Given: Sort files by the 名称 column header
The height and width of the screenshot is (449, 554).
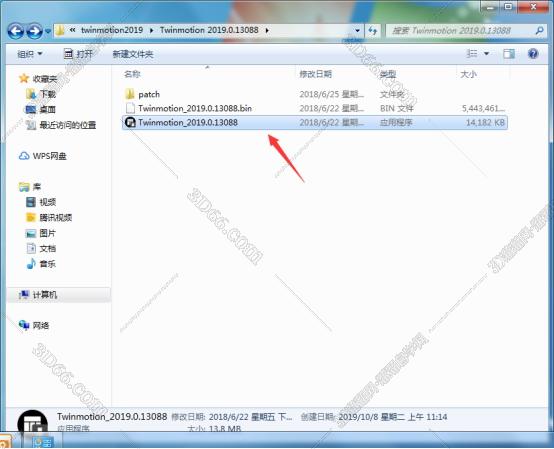Looking at the screenshot, I should [132, 74].
